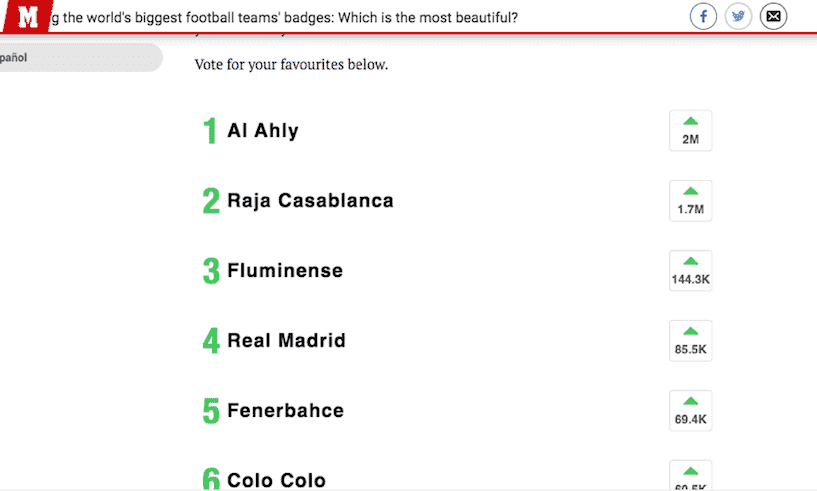
Task: Select the Real Madrid team name
Action: [x=286, y=341]
